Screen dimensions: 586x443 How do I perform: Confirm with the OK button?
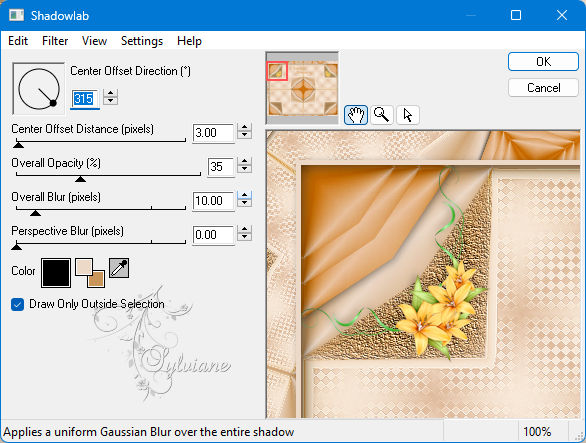coord(543,62)
